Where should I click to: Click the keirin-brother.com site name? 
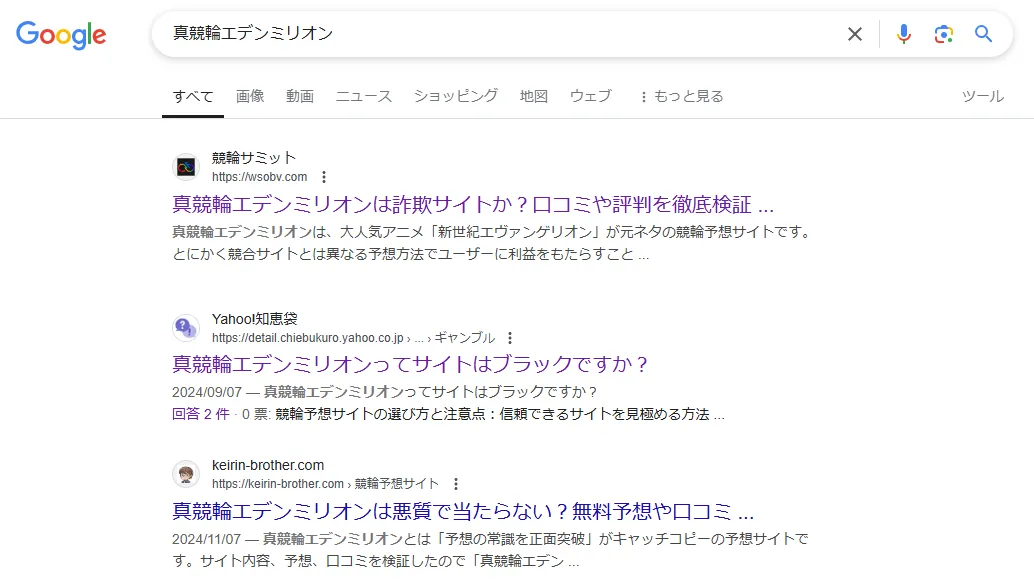(268, 465)
